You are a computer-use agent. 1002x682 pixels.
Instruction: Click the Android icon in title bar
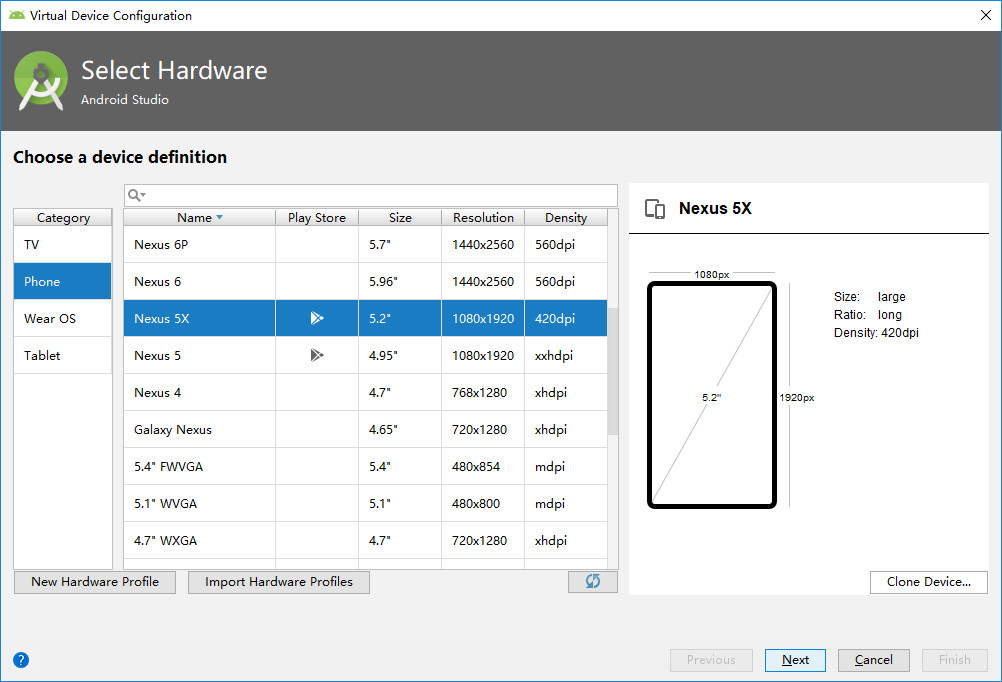[17, 15]
